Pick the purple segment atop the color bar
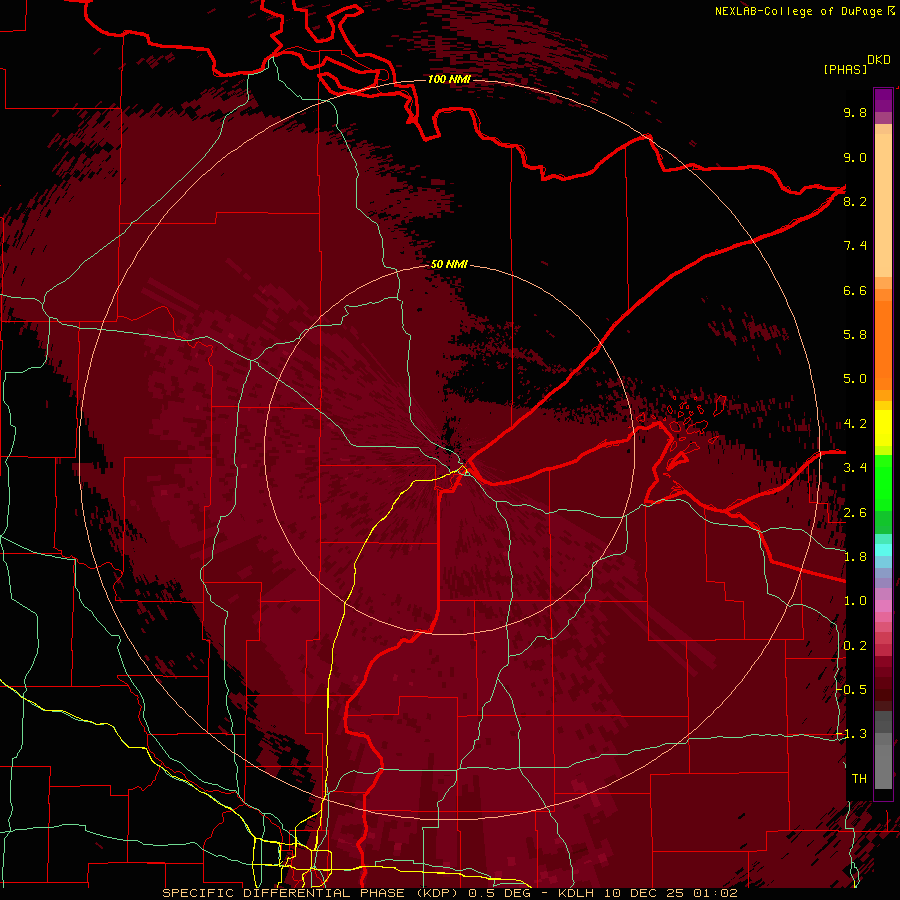This screenshot has width=900, height=900. tap(883, 100)
